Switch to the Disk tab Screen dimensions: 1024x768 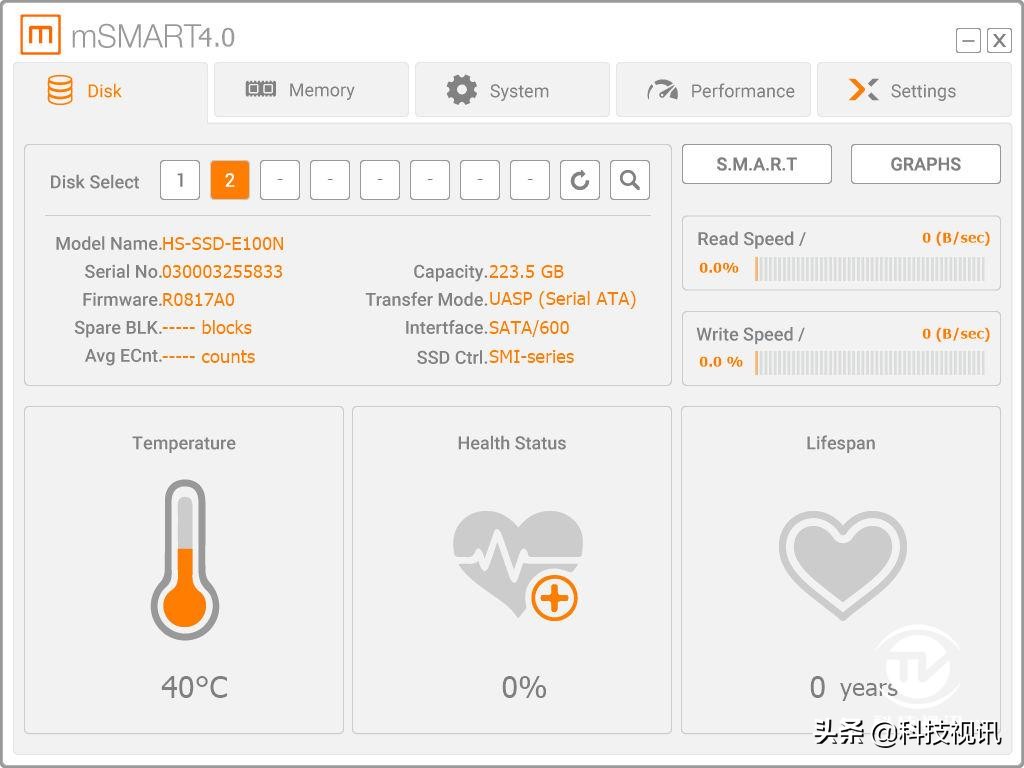click(110, 91)
